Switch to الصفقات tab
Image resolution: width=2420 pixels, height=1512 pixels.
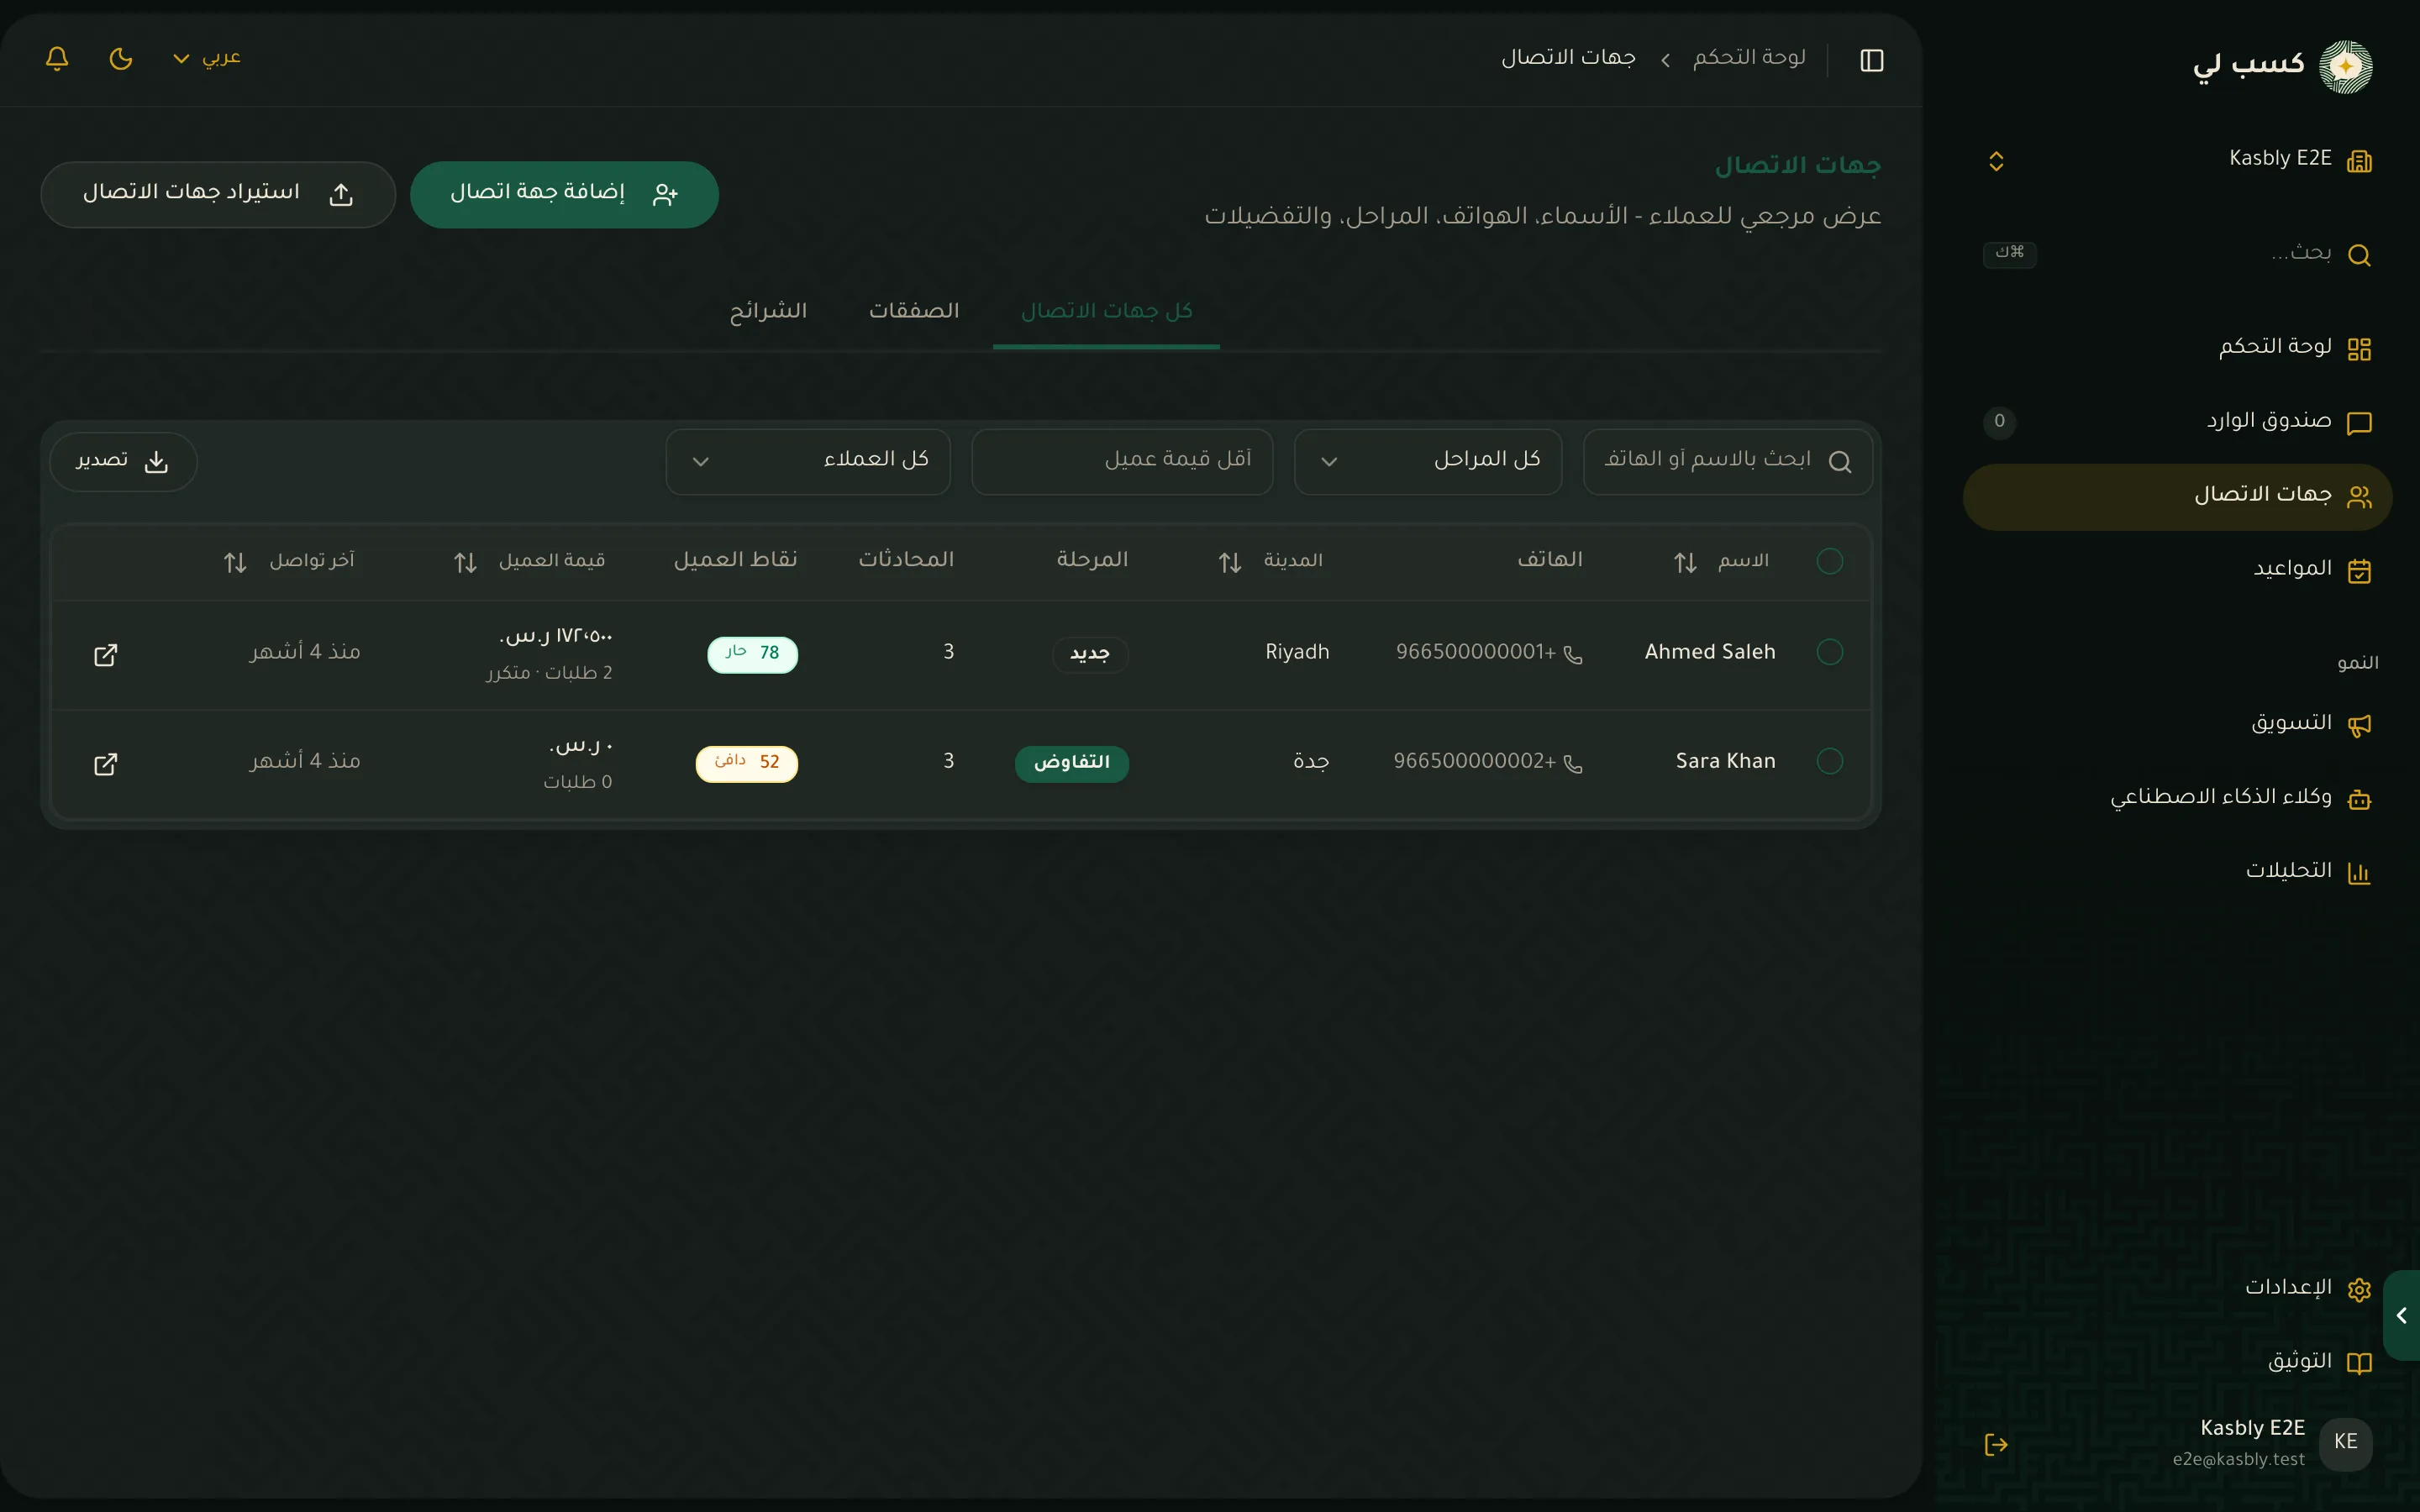(914, 312)
